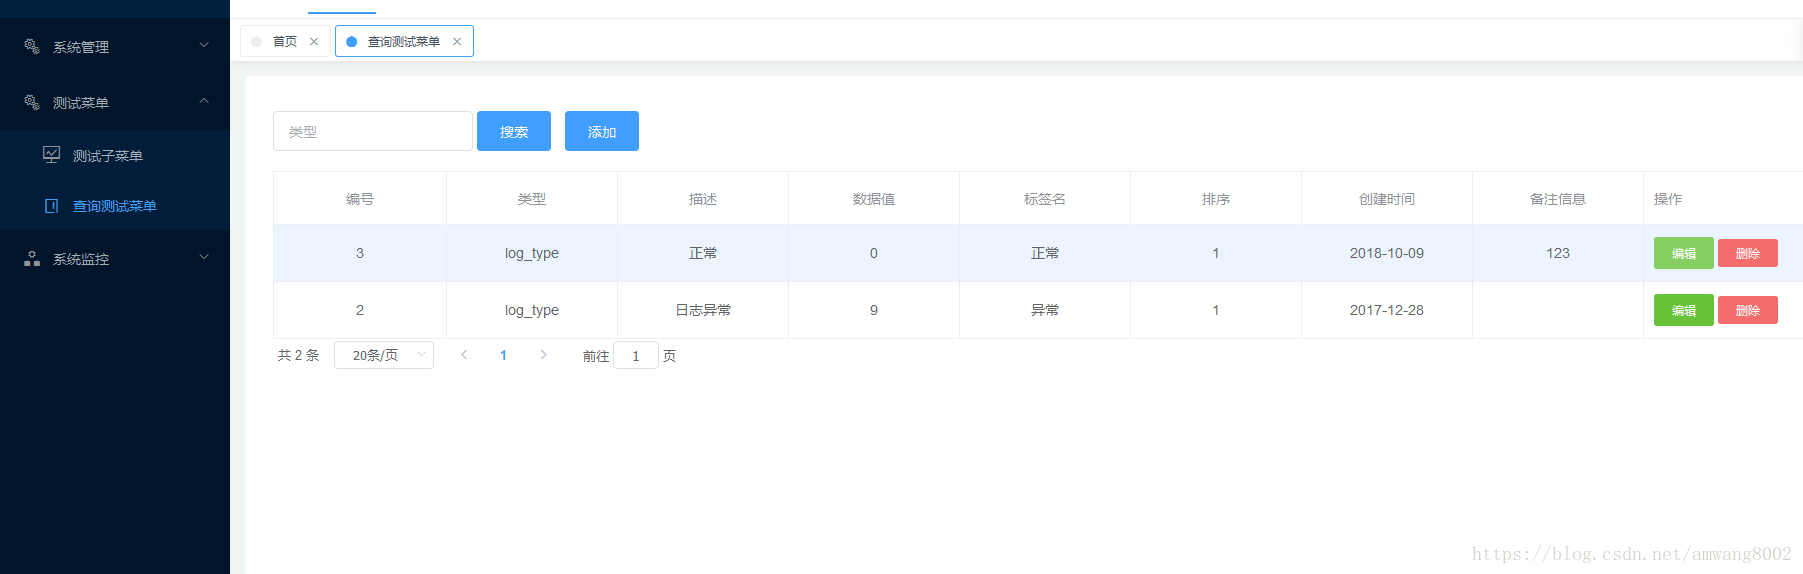Click the 添加 button

click(602, 131)
